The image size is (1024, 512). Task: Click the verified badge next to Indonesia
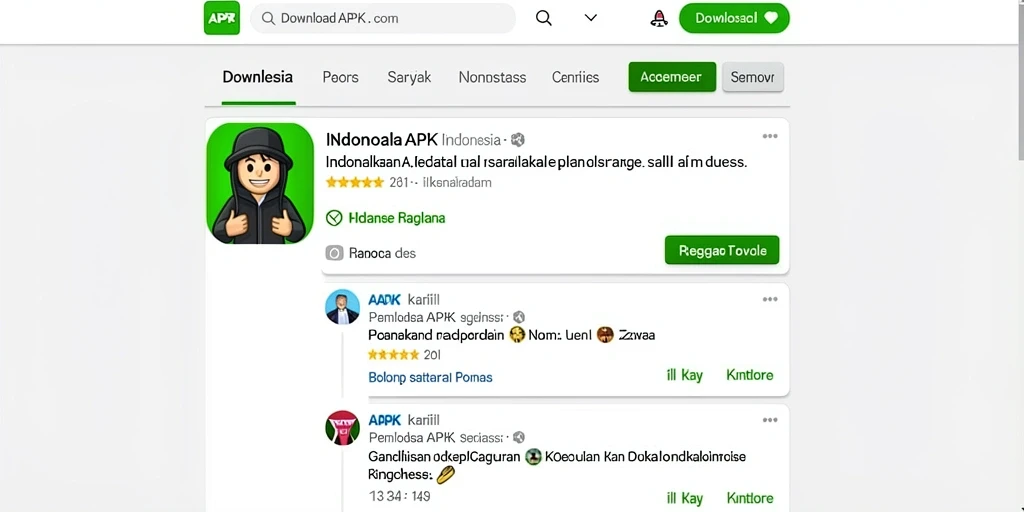click(518, 140)
